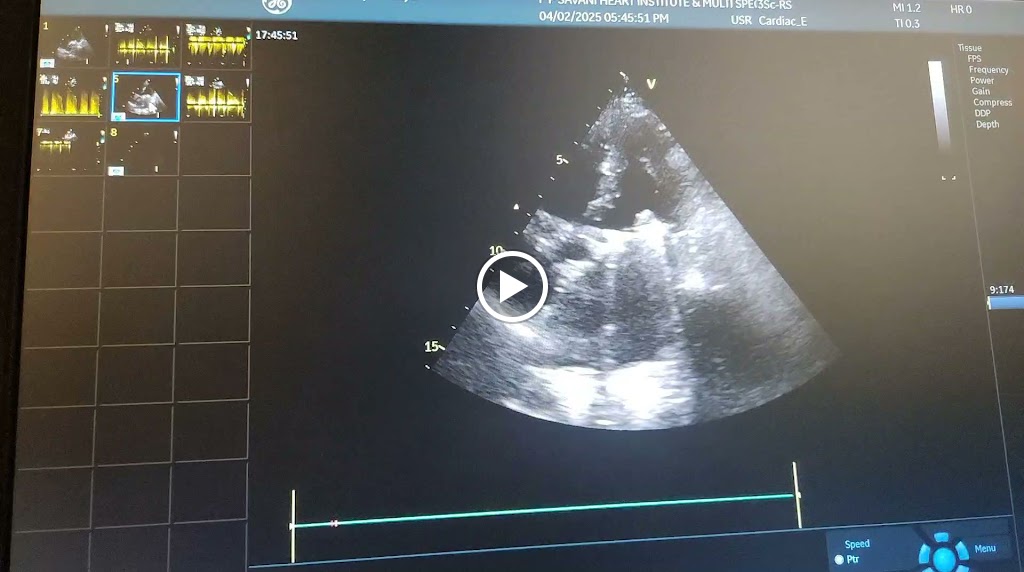Open the Doppler thumbnail in third row

pyautogui.click(x=69, y=149)
